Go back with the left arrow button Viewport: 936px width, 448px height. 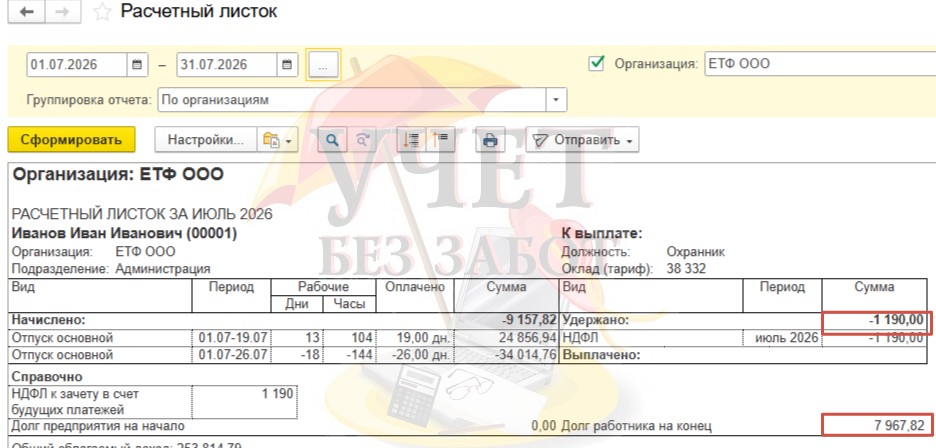click(x=26, y=12)
